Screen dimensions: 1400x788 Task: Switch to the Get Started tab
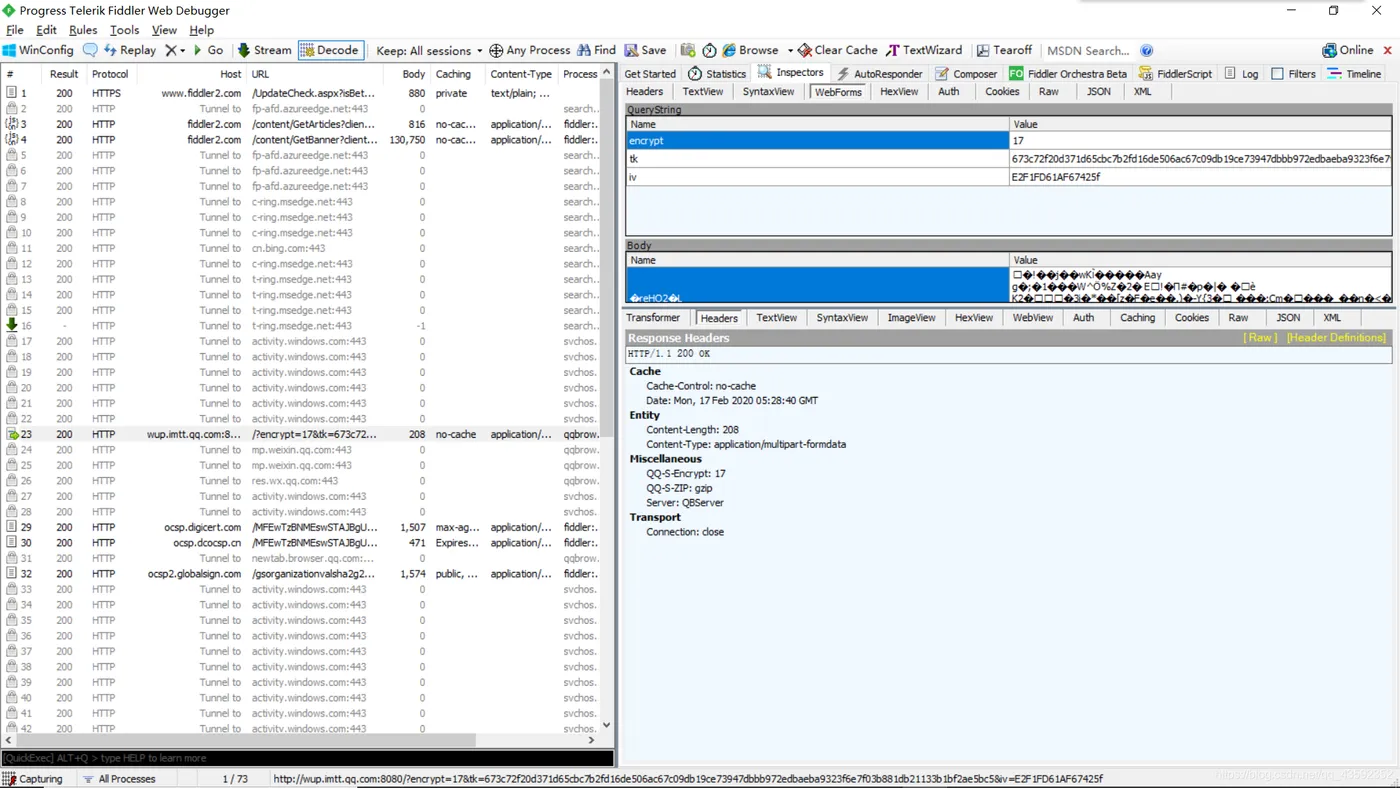click(650, 74)
